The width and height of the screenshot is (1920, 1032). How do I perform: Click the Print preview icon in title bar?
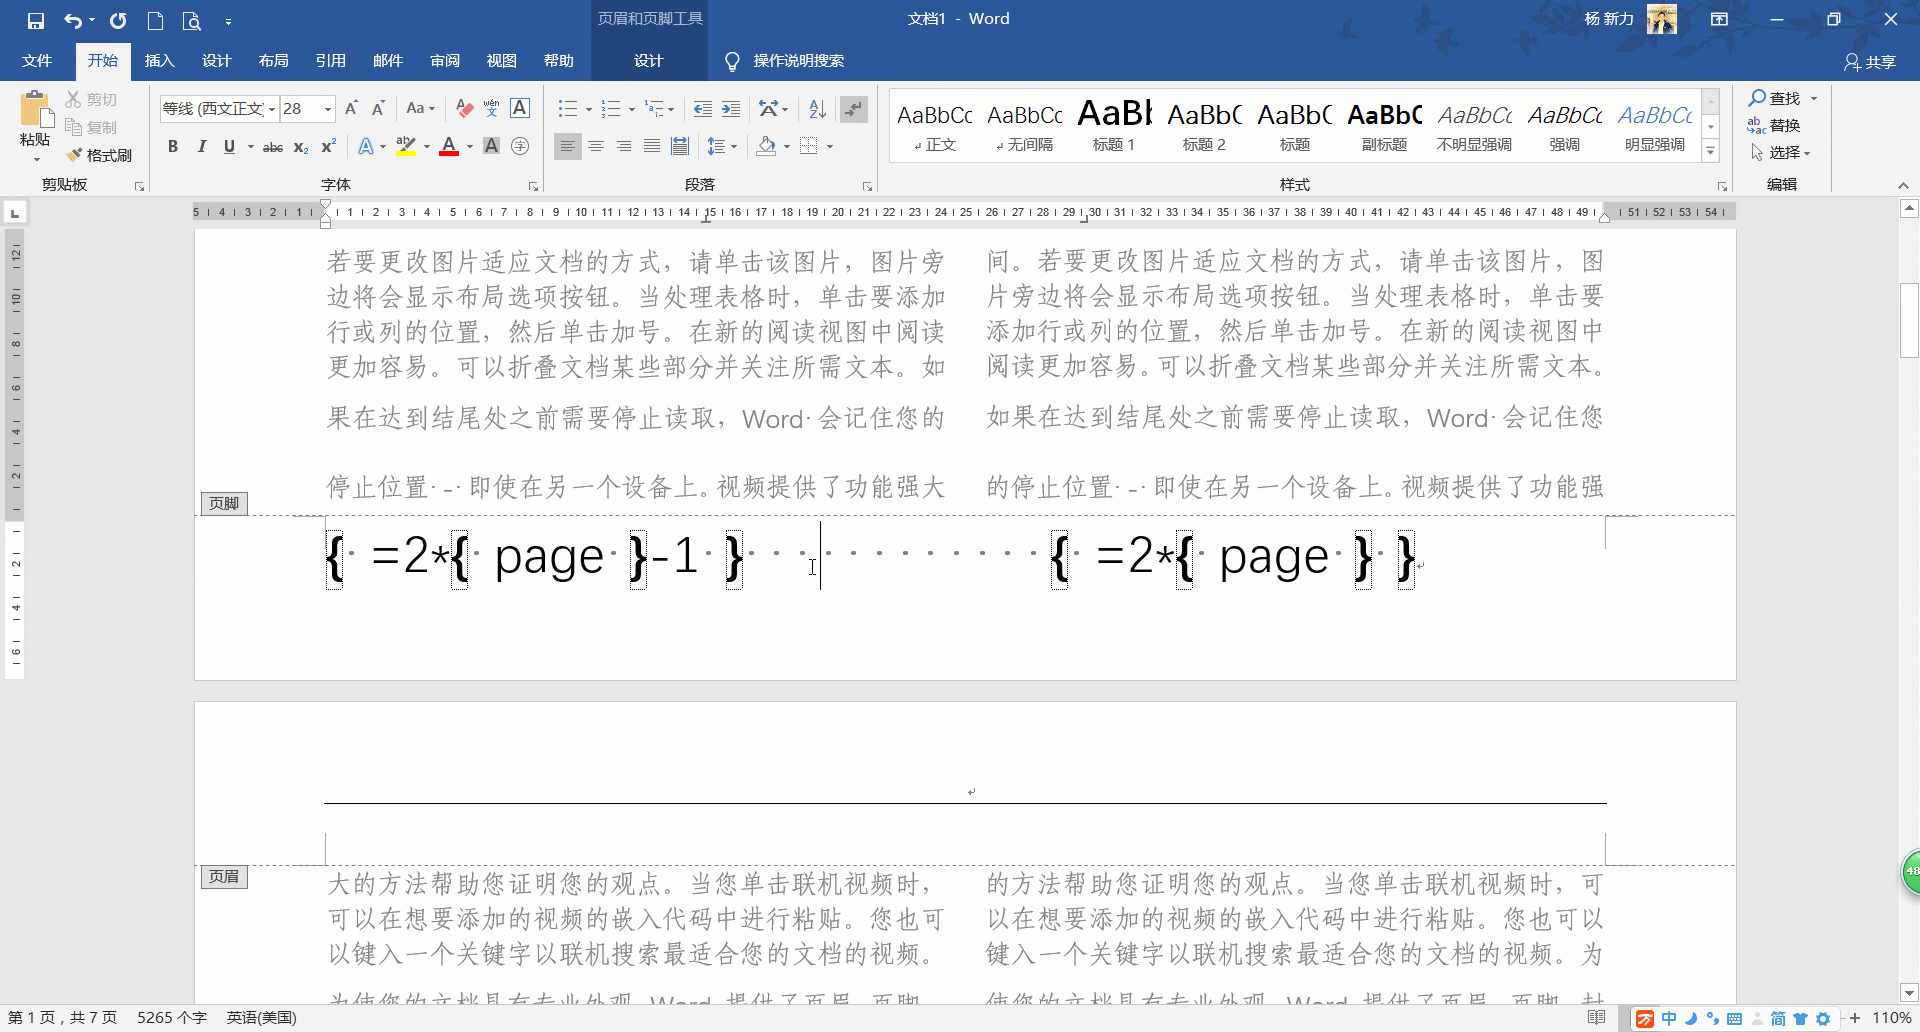(x=191, y=20)
